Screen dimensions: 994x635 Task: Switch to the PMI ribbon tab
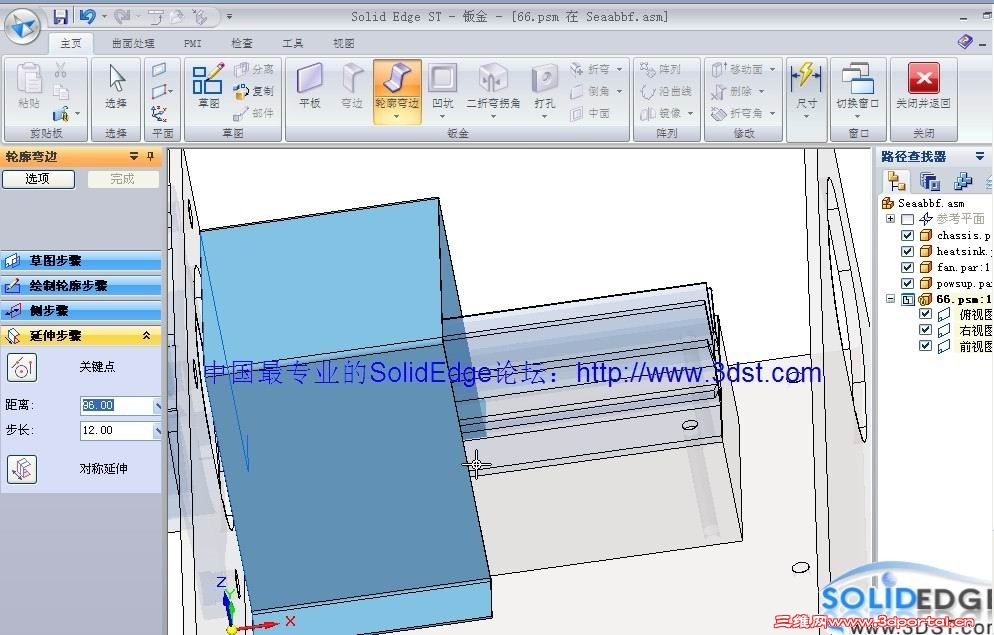point(193,43)
